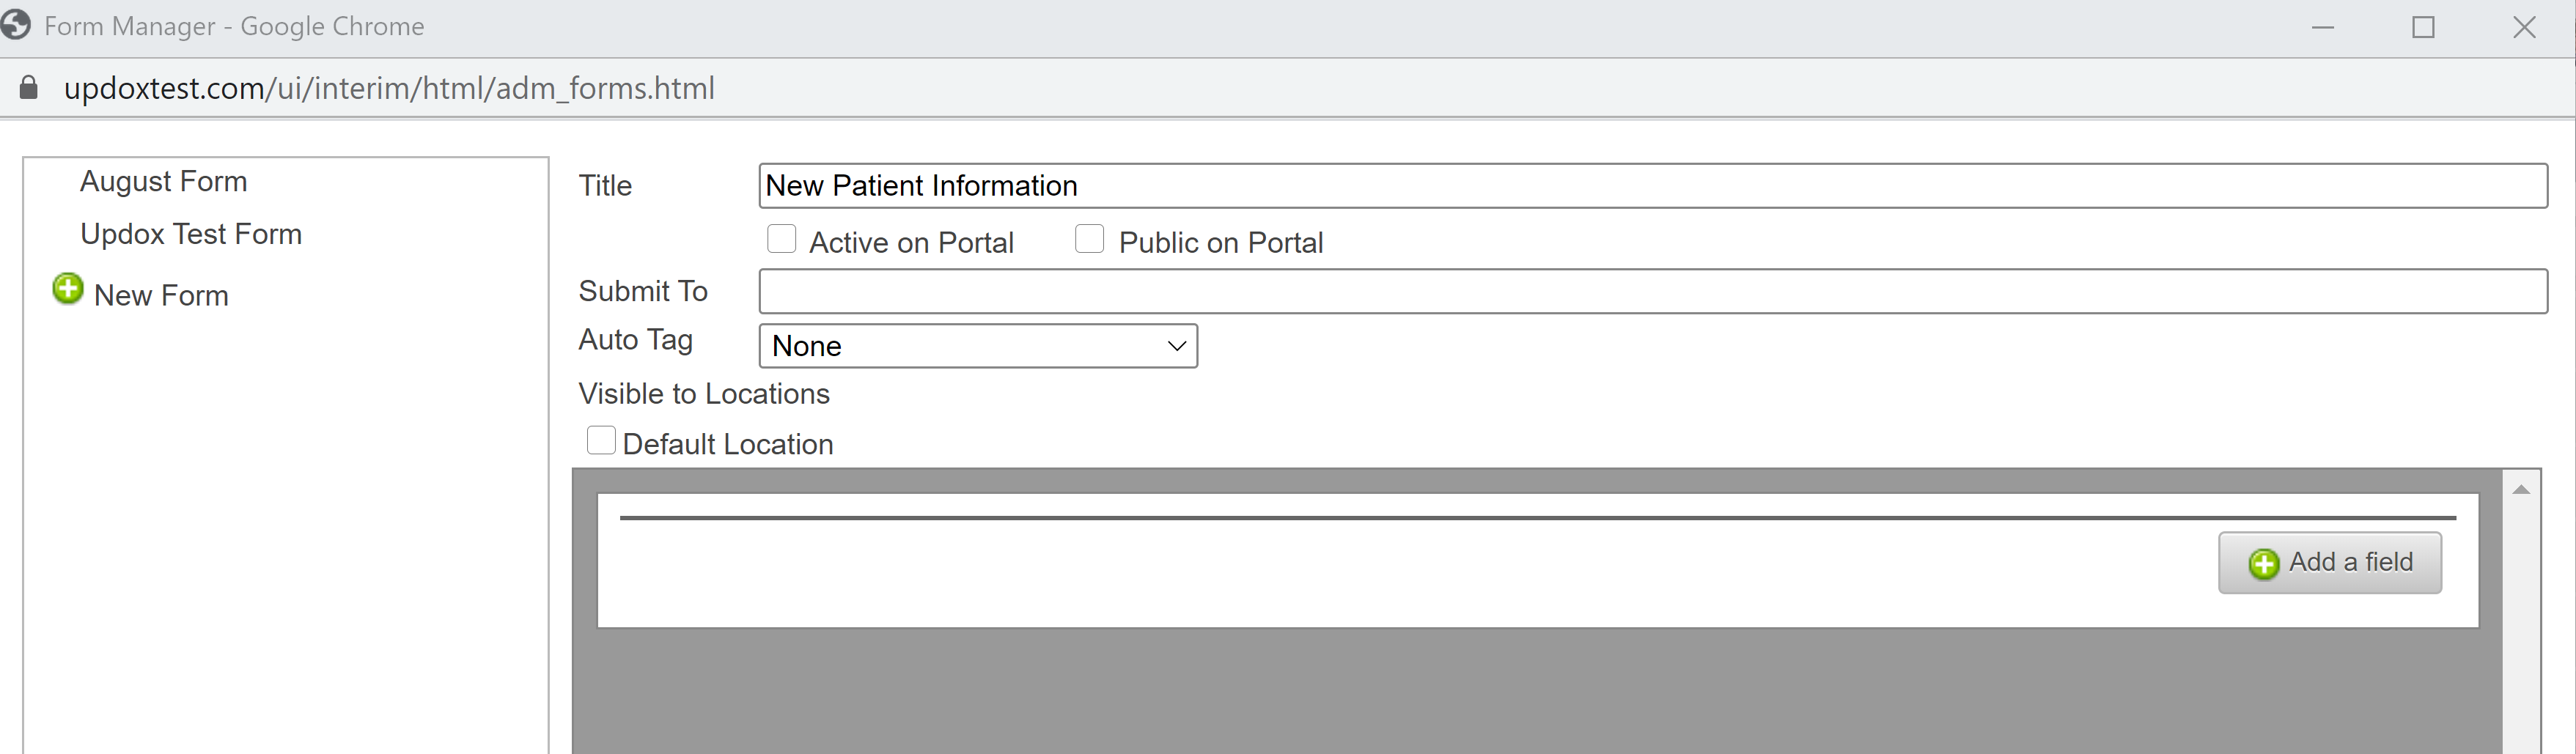Image resolution: width=2576 pixels, height=754 pixels.
Task: Maximize the Form Manager window
Action: point(2423,27)
